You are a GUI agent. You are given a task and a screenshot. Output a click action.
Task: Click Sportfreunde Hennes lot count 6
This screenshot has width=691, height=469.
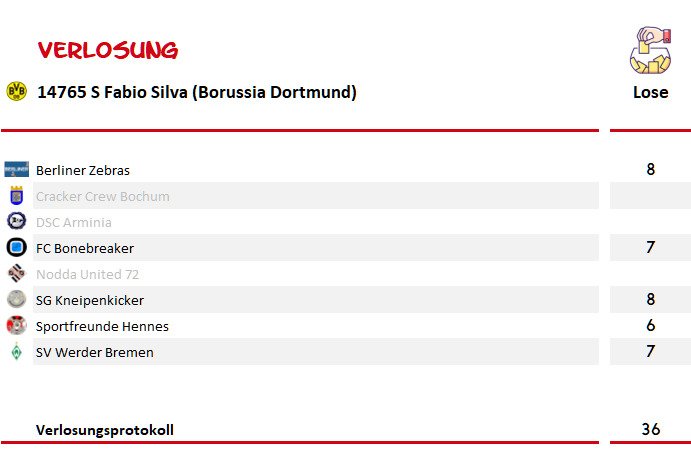click(650, 325)
